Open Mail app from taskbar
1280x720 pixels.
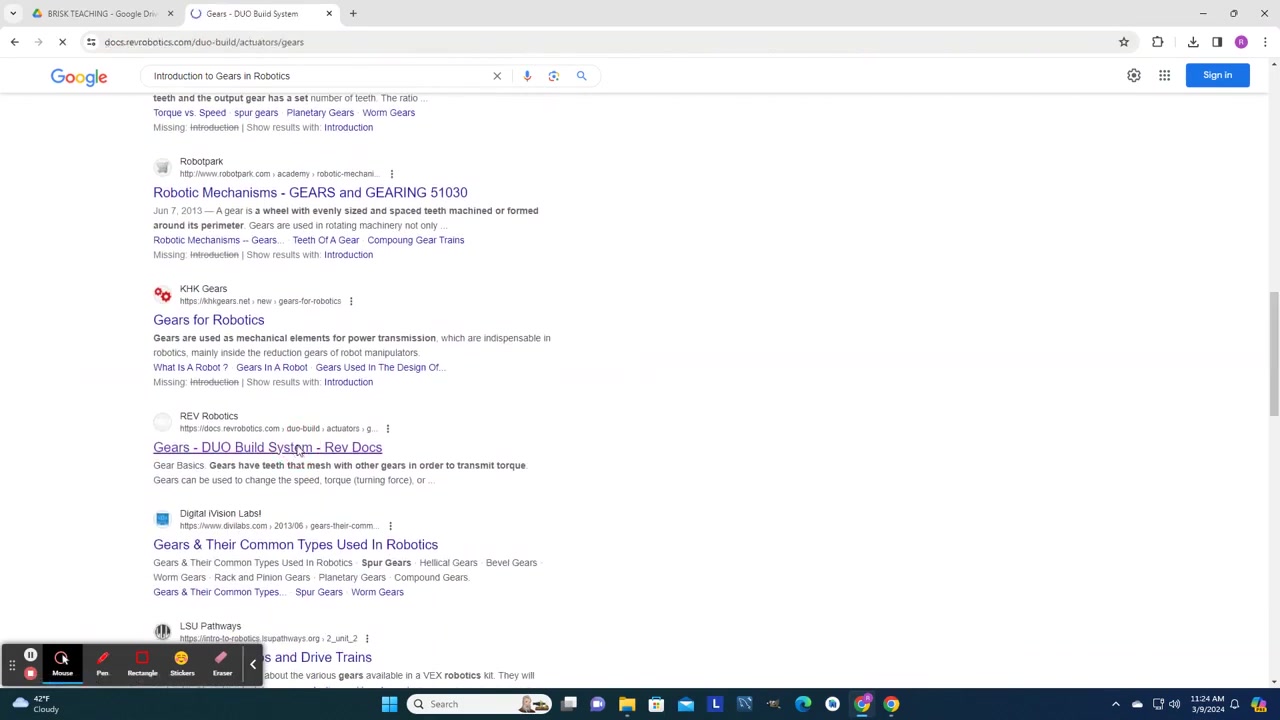pos(686,704)
